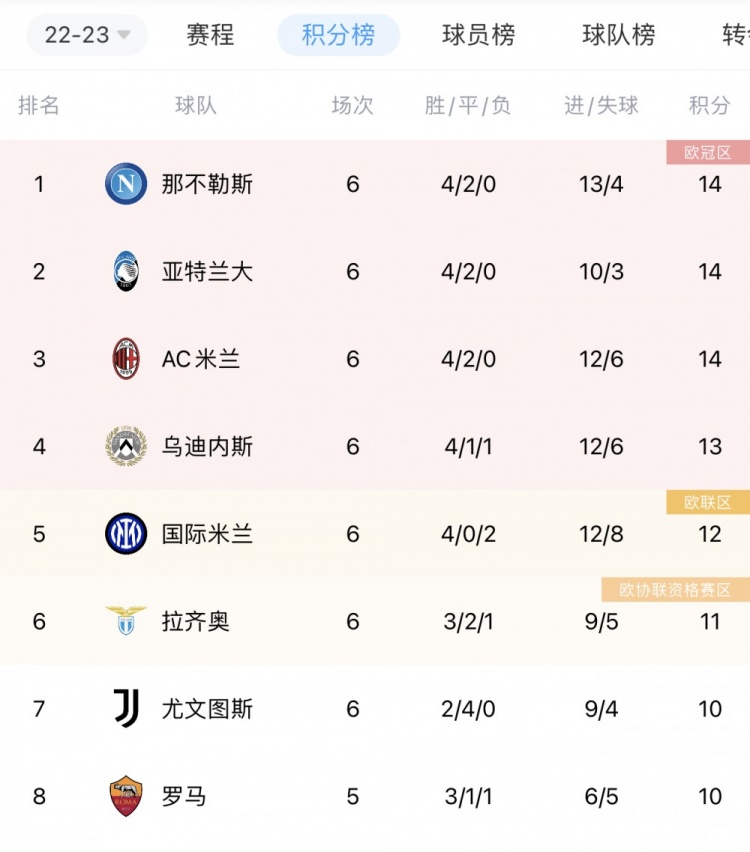Switch to the 赛程 tab
The image size is (750, 852).
(210, 35)
